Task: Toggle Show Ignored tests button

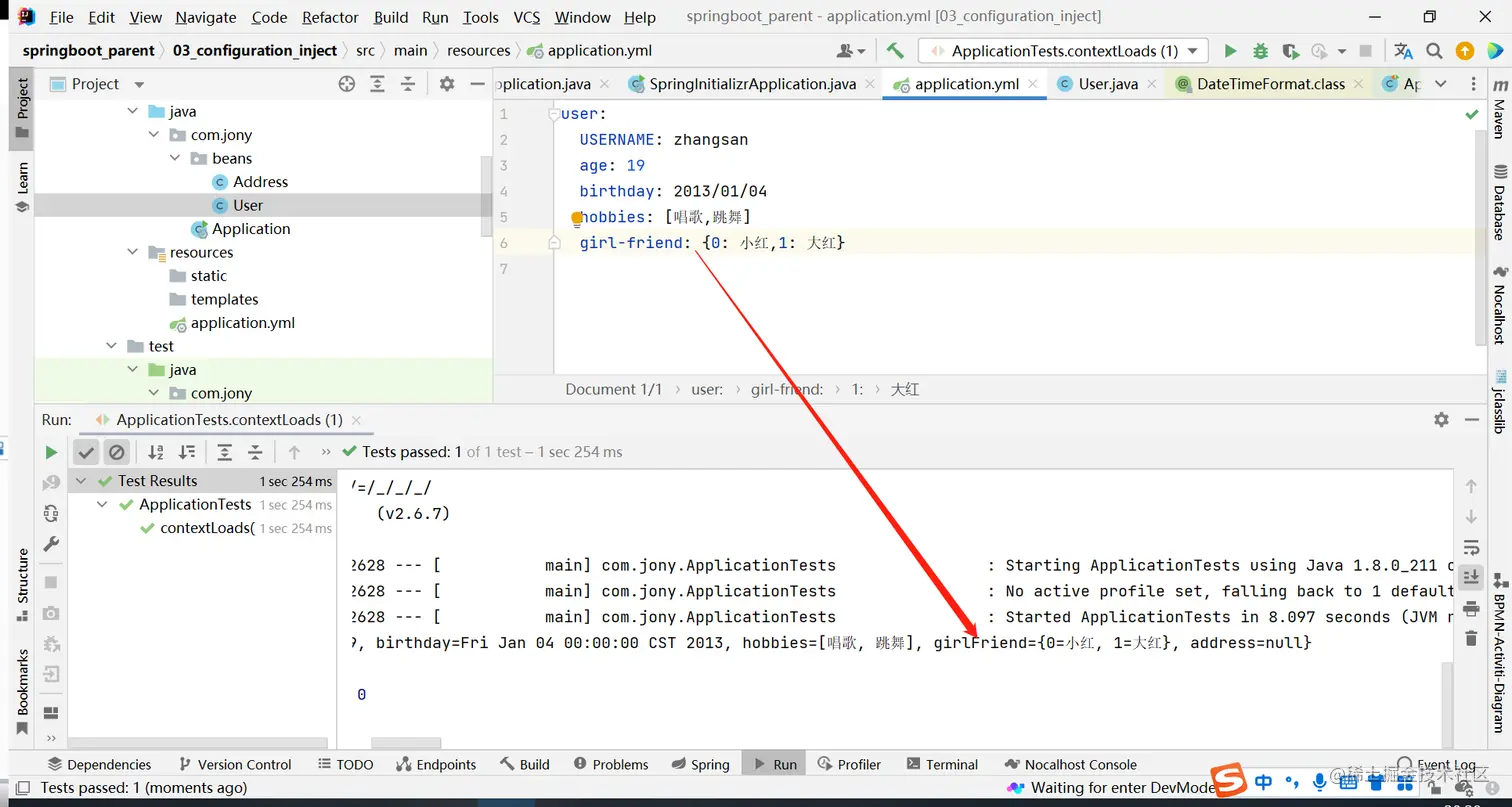Action: click(117, 452)
